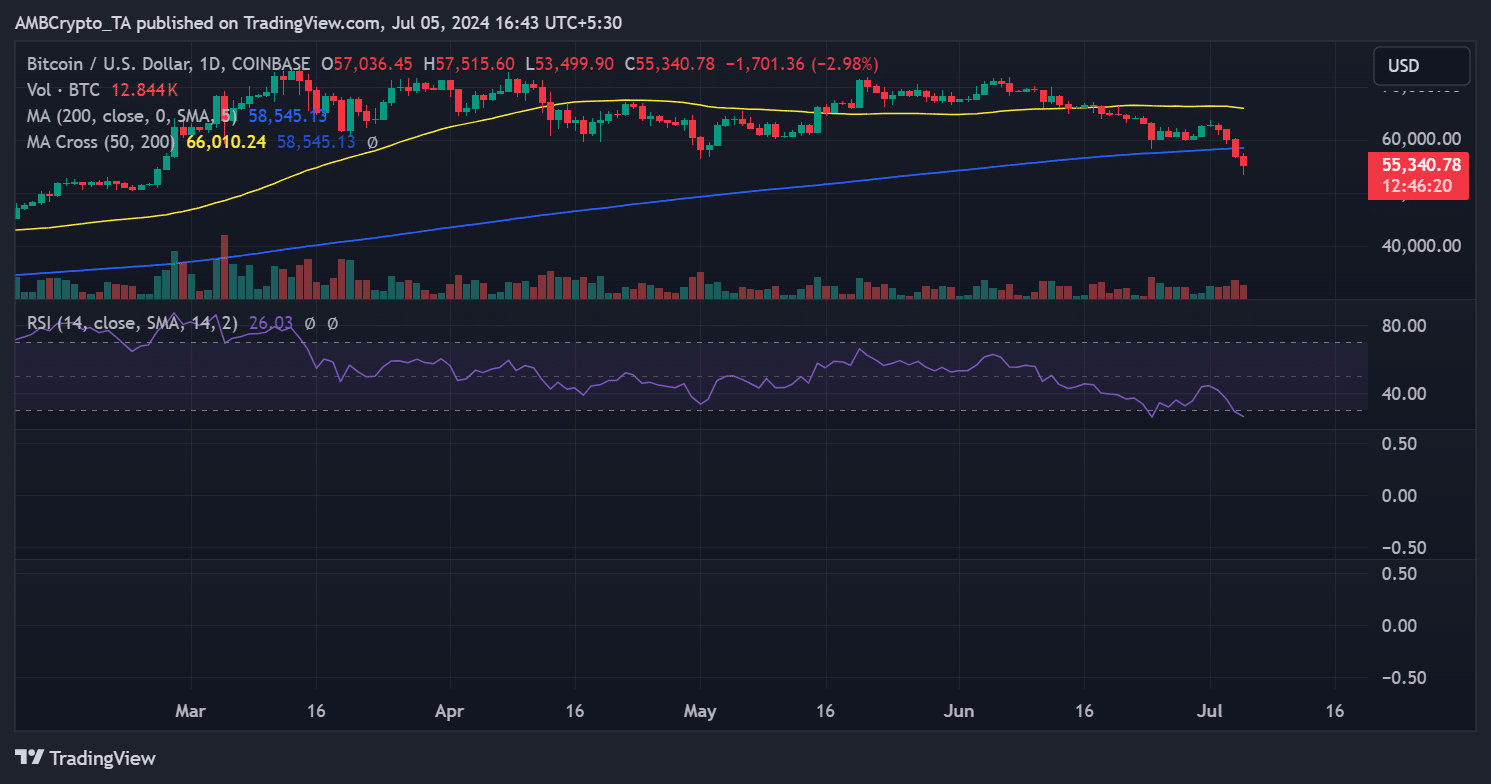Screen dimensions: 1491x784
Task: Click the Mar label on time axis
Action: 190,711
